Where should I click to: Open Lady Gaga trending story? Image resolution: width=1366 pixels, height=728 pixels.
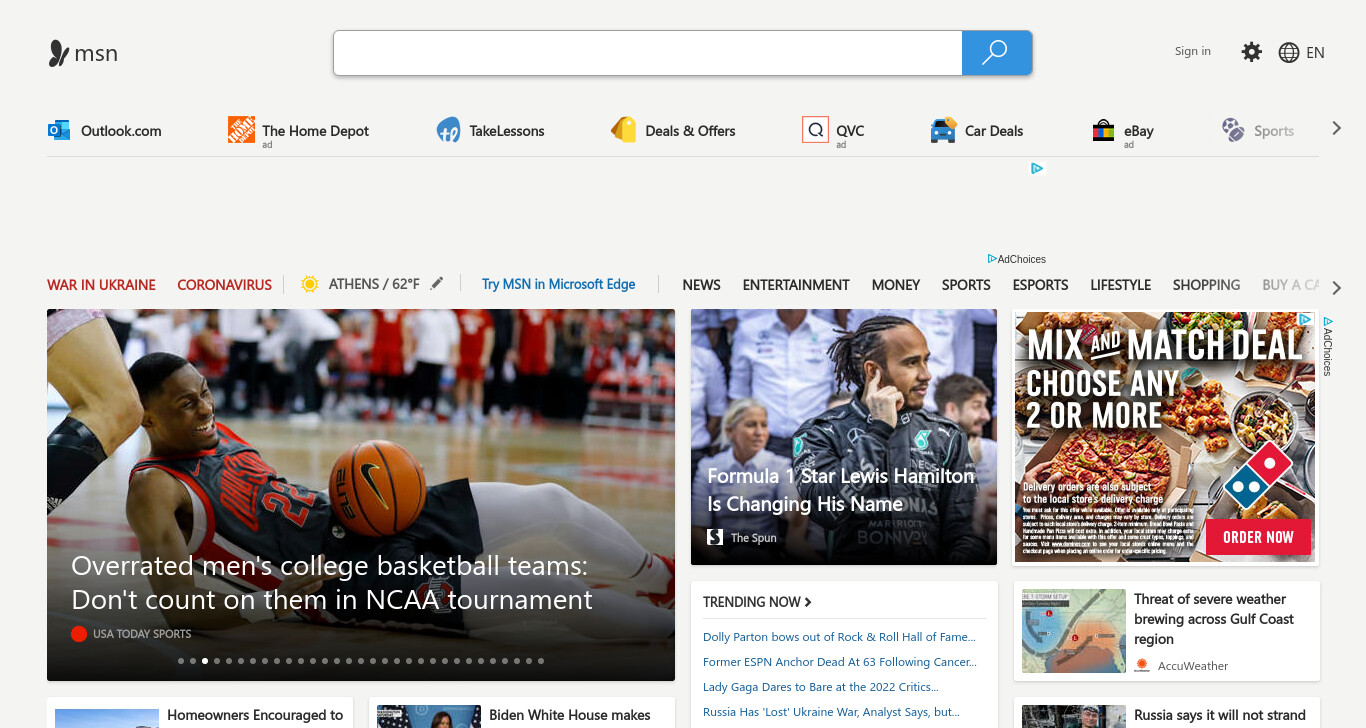(x=820, y=687)
